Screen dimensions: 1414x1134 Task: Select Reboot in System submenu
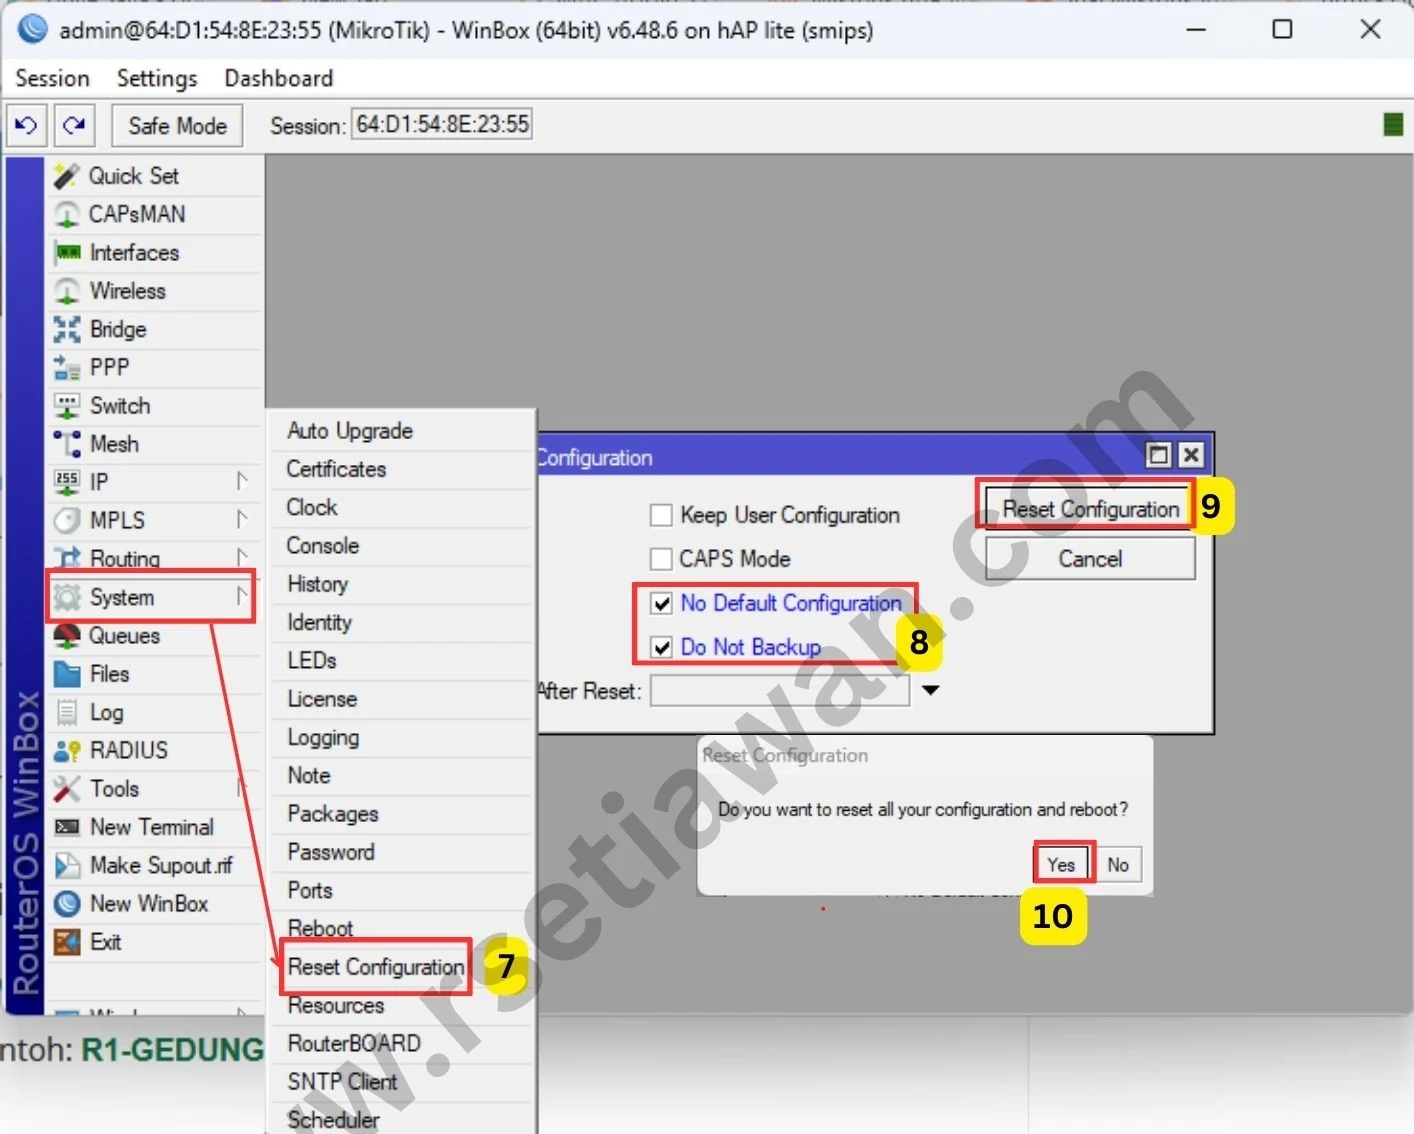(x=320, y=928)
